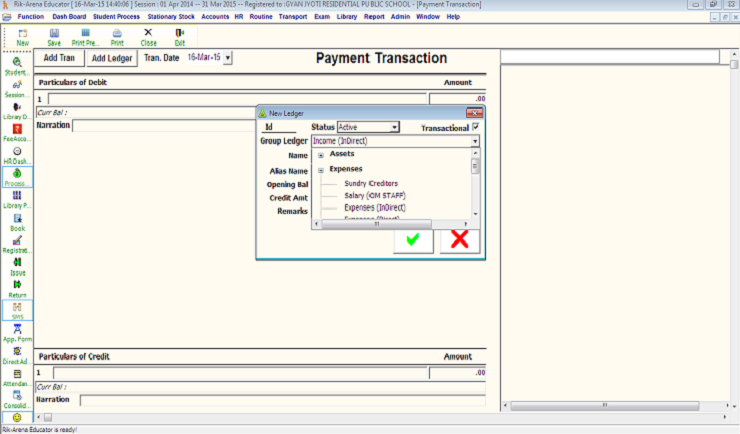Toggle the Transactional checkbox

click(476, 127)
